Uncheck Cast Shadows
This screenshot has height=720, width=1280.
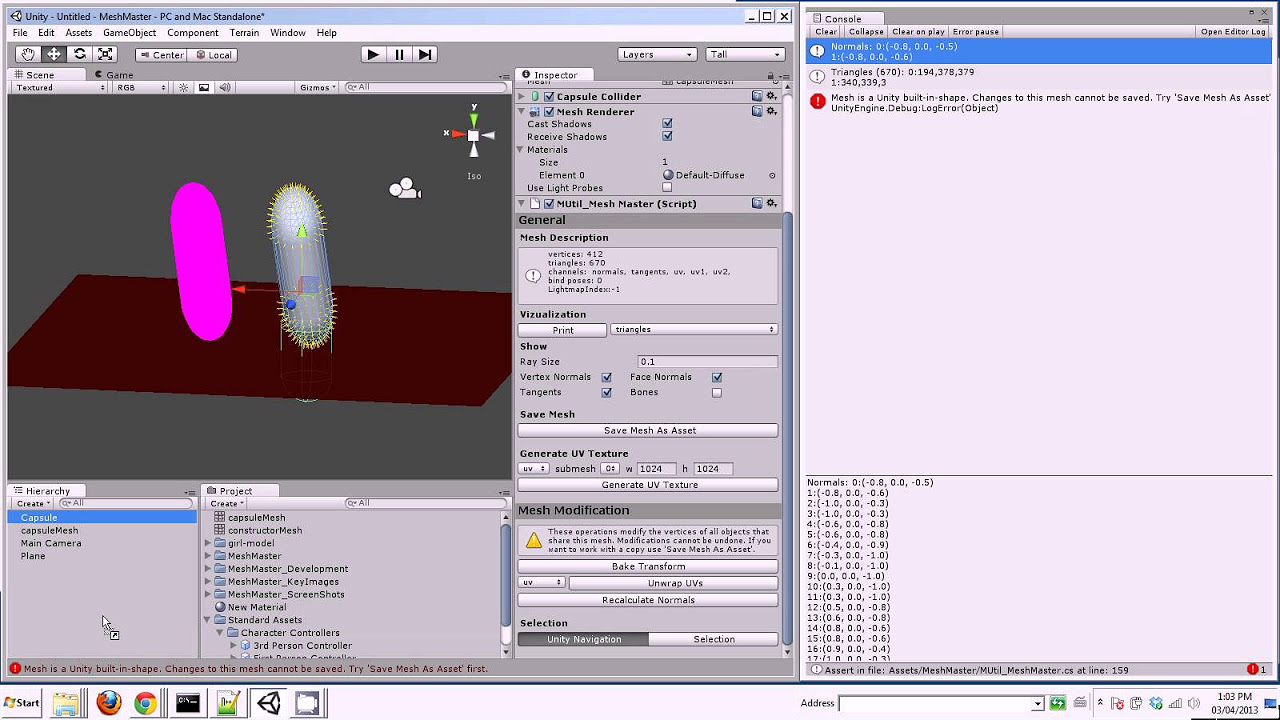pos(667,124)
